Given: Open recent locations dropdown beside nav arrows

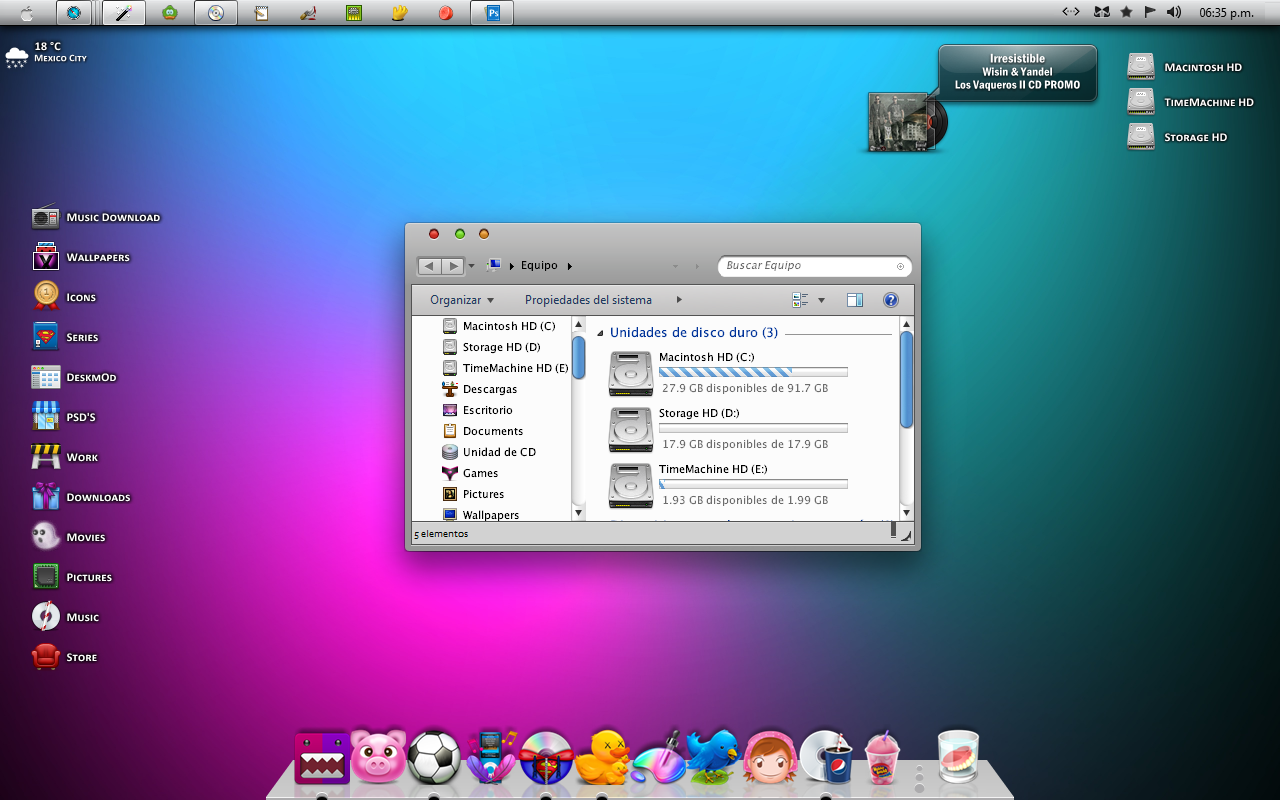Looking at the screenshot, I should click(472, 266).
